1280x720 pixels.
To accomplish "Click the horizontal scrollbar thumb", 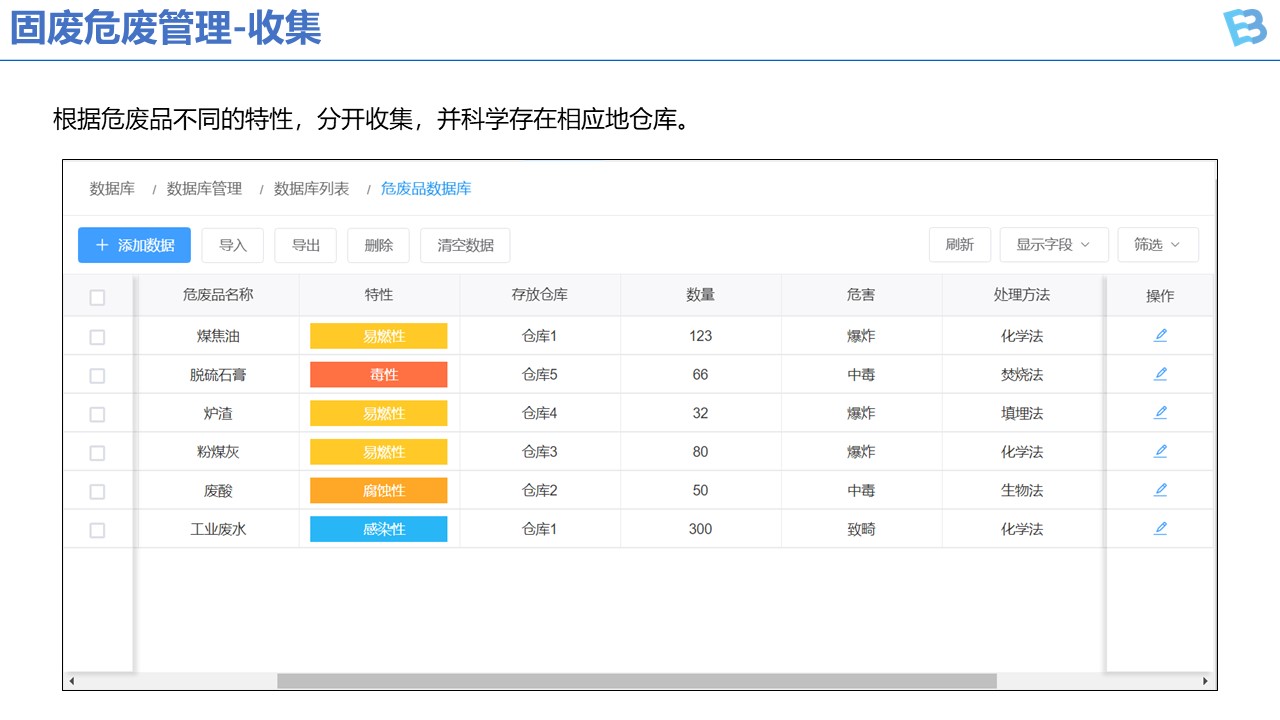I will point(636,681).
